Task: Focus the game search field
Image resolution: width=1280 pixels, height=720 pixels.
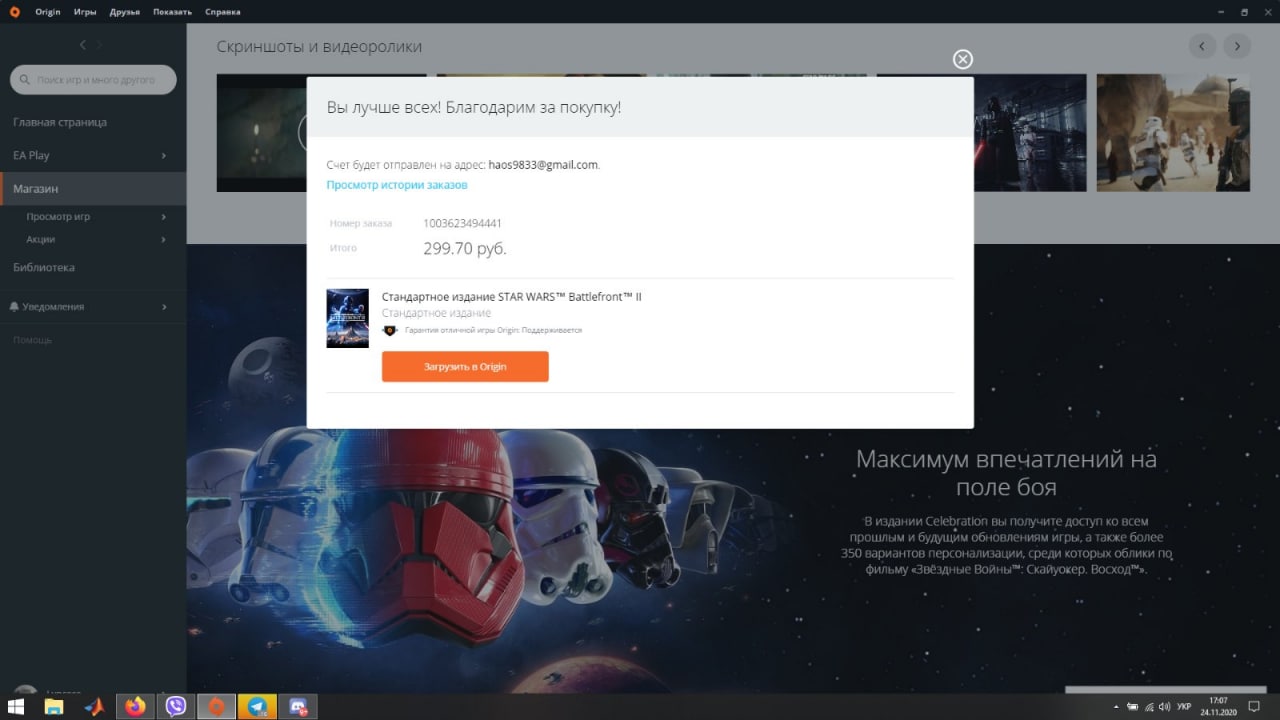Action: (93, 79)
